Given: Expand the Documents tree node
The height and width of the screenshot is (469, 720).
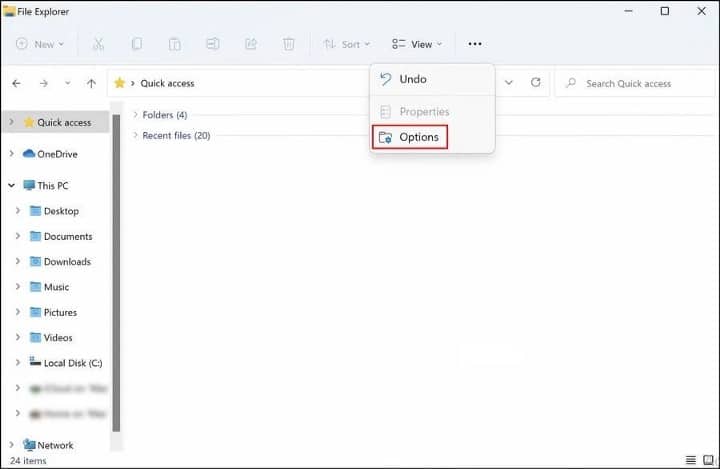Looking at the screenshot, I should (18, 236).
